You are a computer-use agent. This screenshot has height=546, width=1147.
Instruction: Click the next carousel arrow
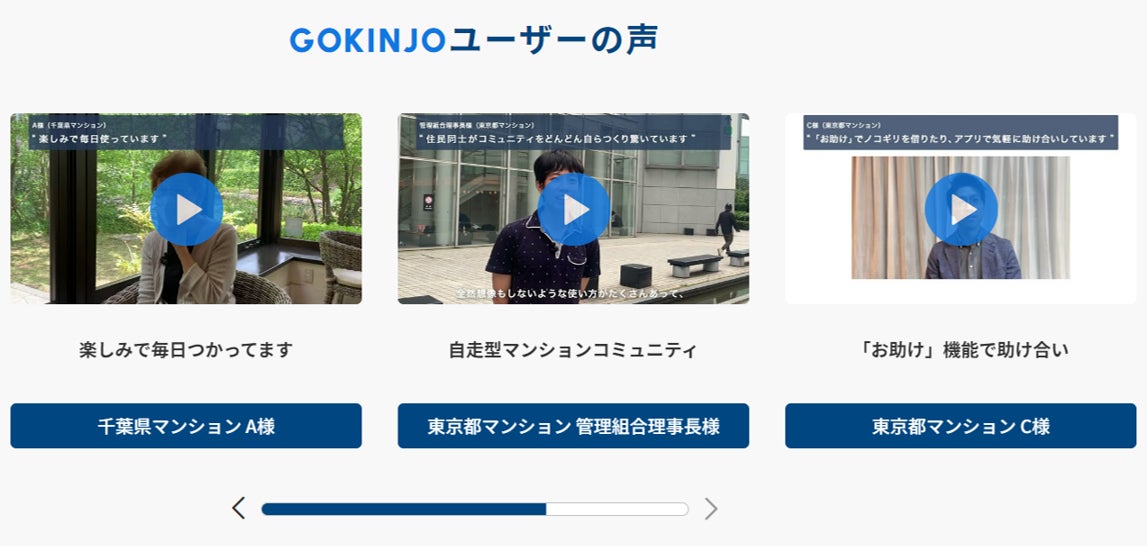point(710,508)
